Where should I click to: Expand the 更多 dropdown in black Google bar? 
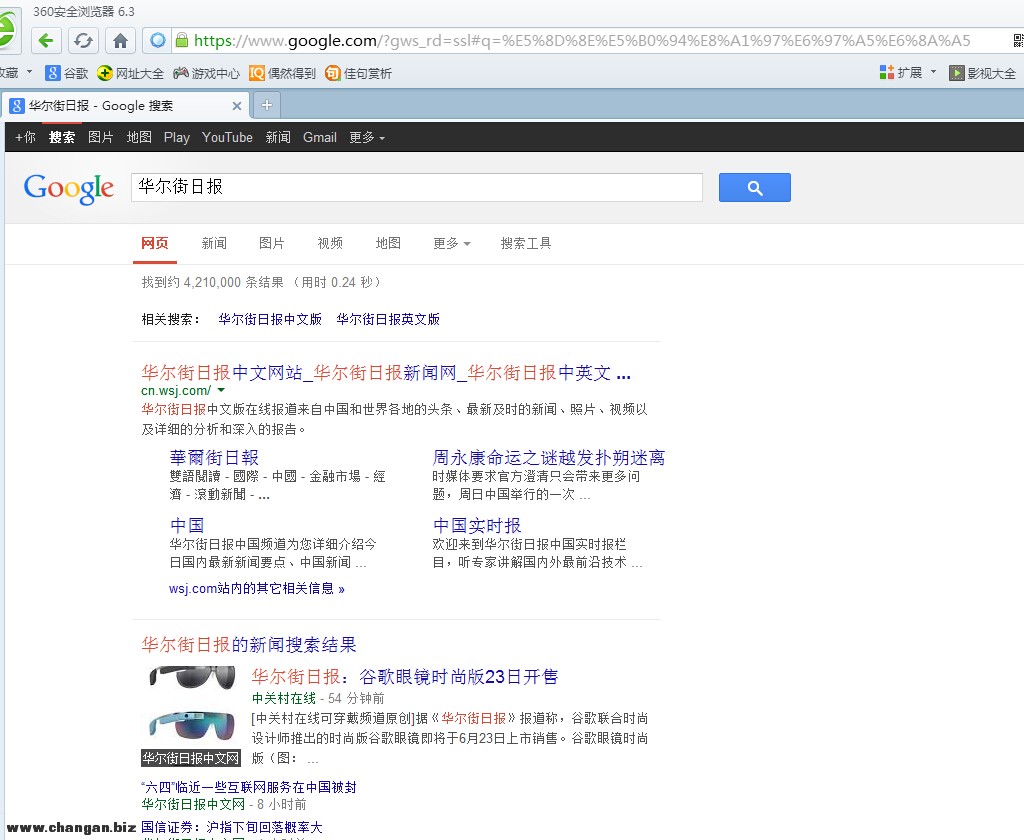pos(366,138)
